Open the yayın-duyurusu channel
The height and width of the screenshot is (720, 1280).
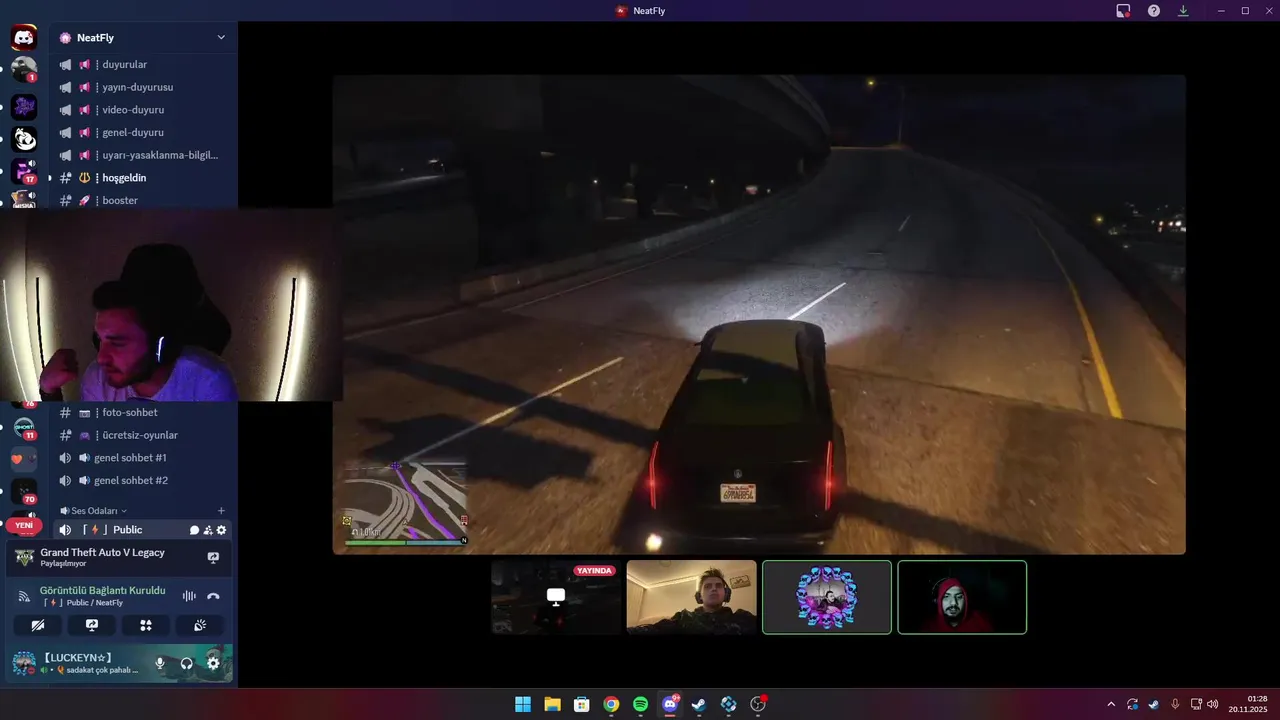pos(143,87)
